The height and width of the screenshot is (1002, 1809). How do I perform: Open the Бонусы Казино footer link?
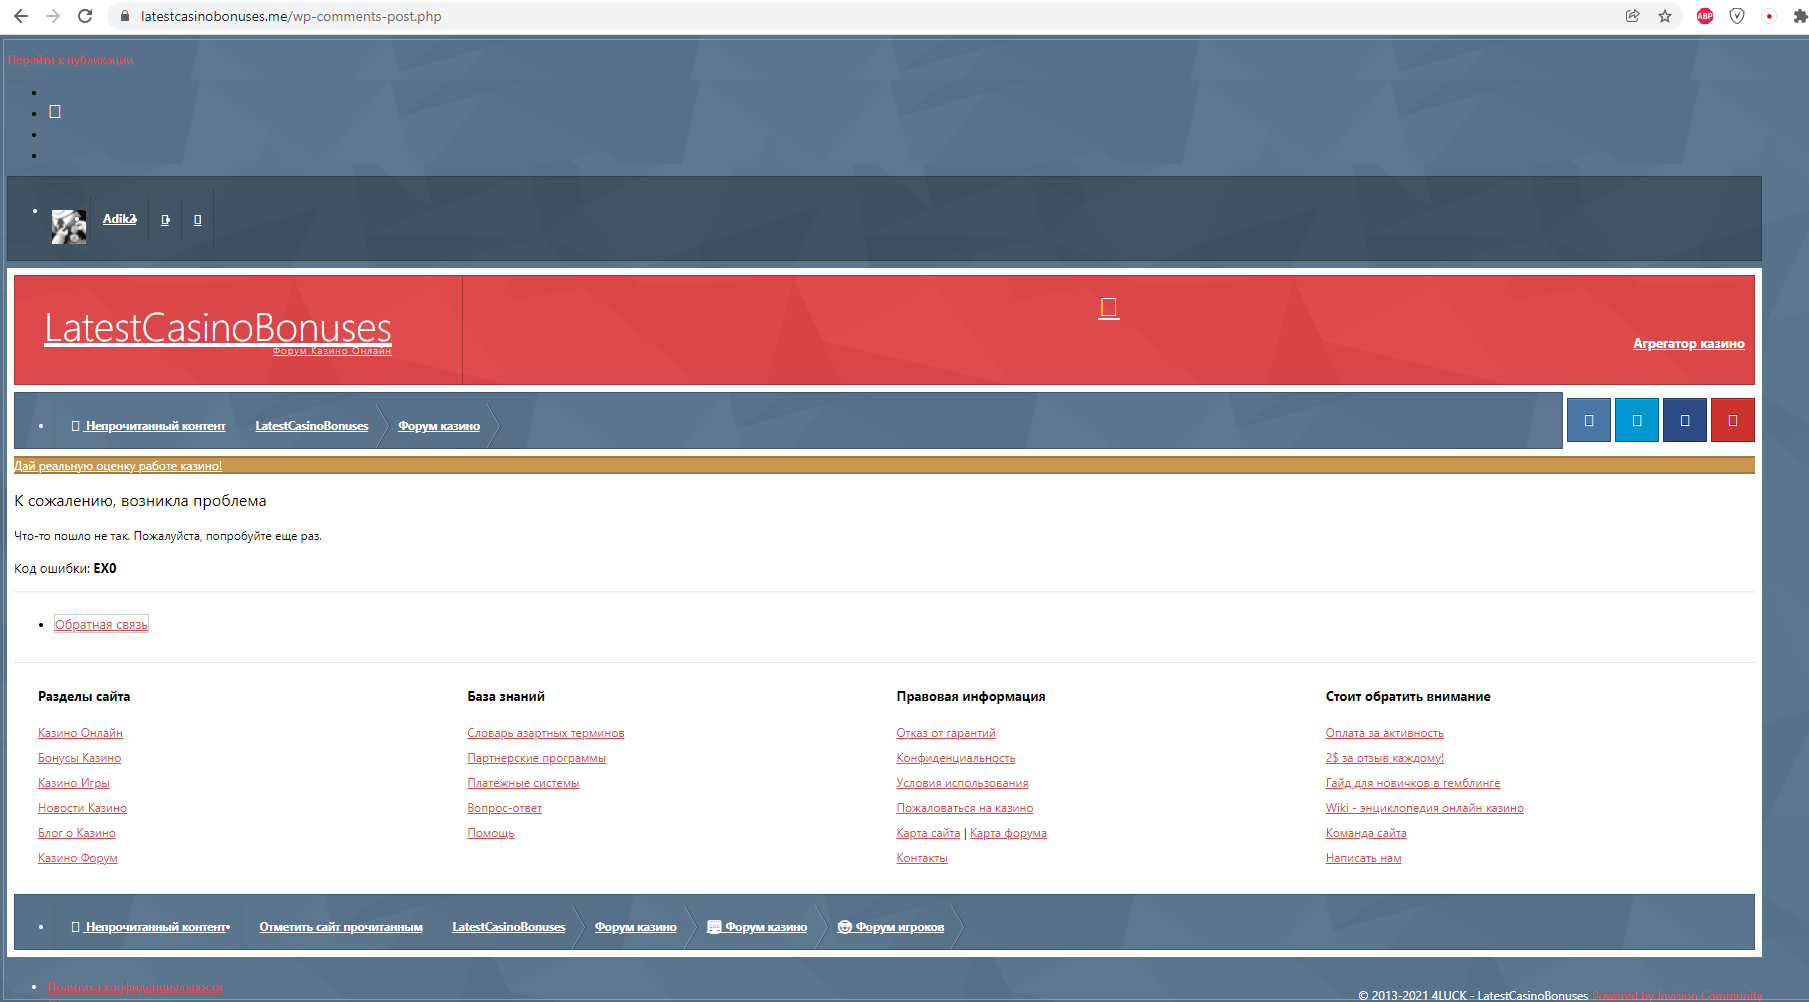[79, 758]
